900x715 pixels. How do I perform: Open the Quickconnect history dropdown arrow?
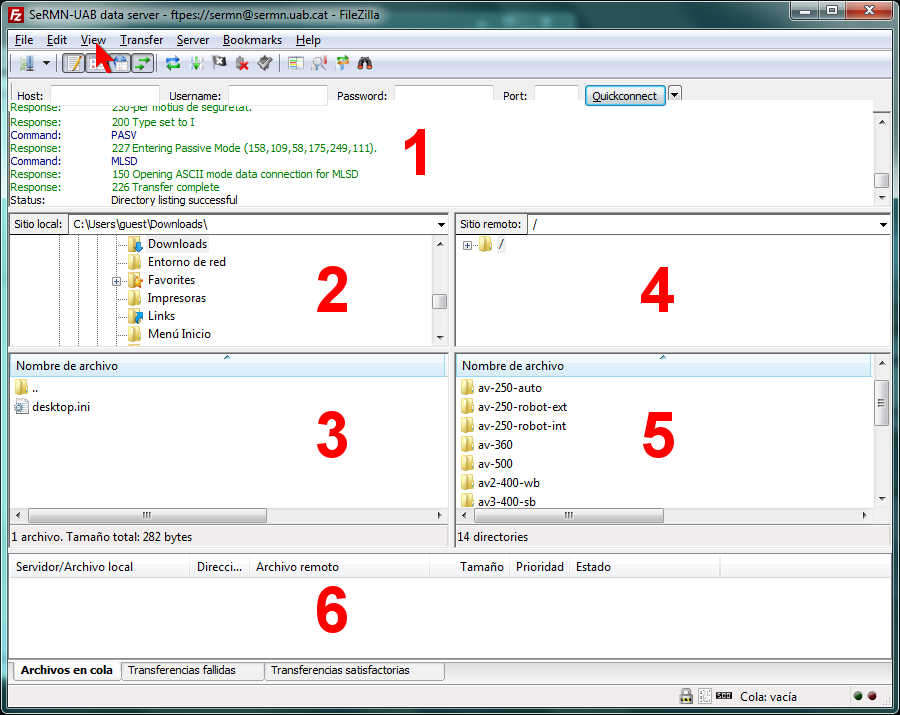(675, 94)
